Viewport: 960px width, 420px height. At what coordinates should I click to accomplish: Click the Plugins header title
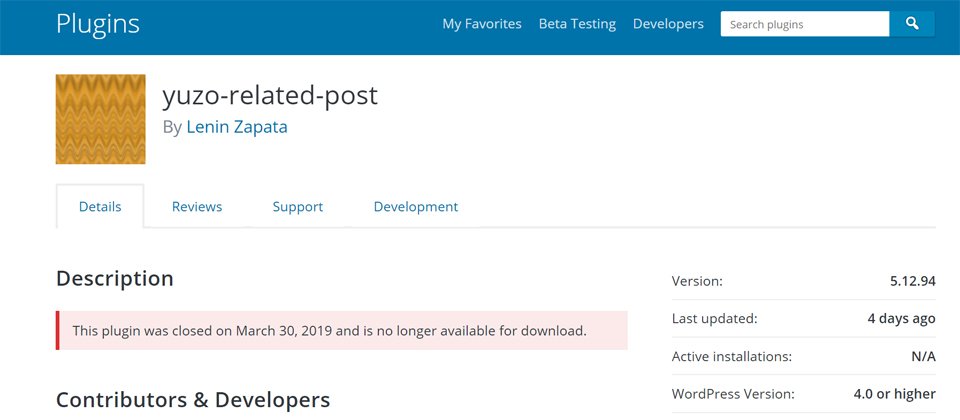tap(98, 24)
